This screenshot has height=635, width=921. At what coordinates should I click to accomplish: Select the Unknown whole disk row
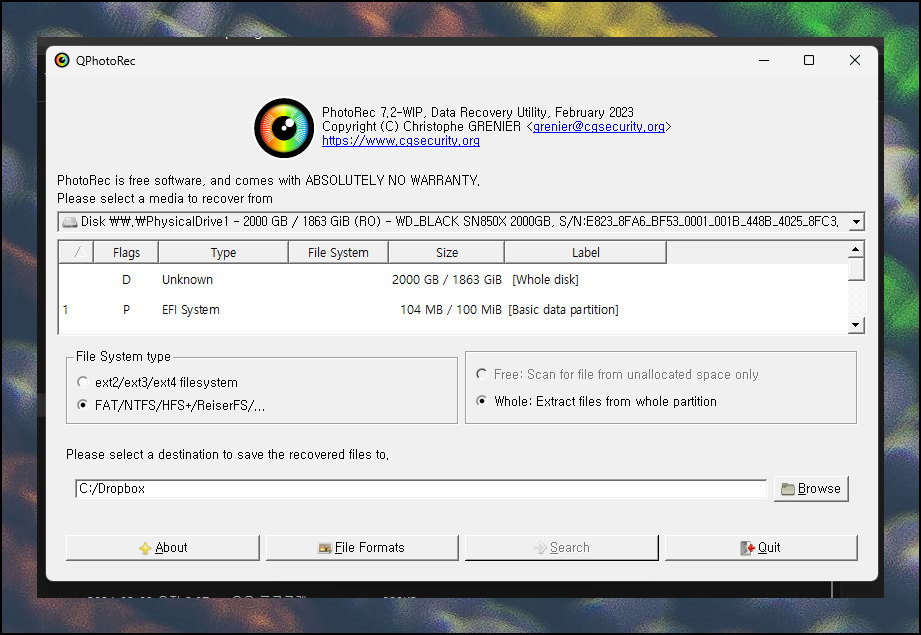[x=453, y=280]
